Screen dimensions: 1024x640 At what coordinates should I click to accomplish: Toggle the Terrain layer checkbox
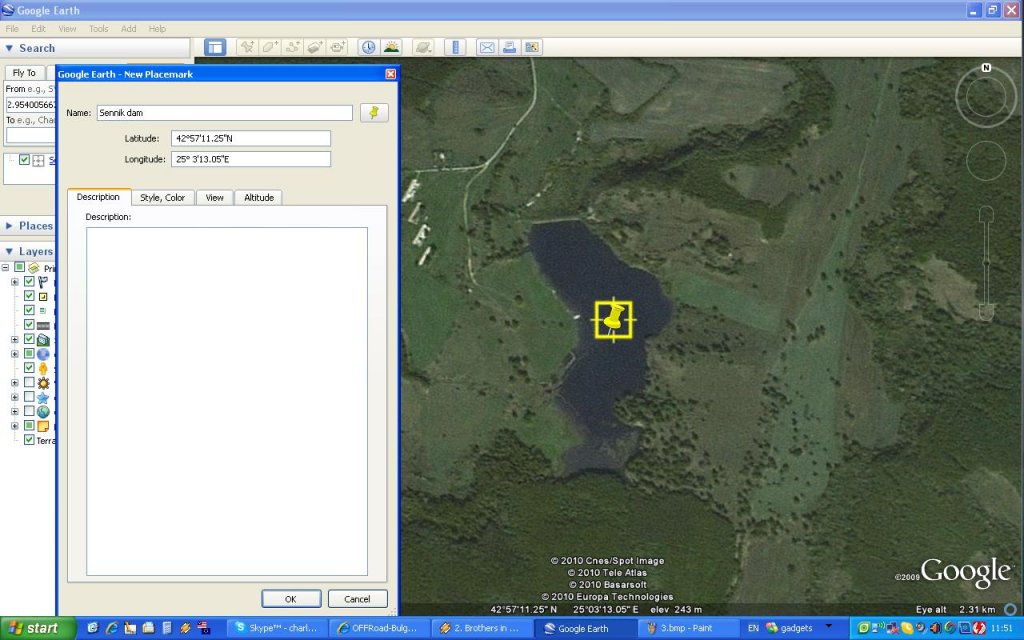(x=29, y=440)
